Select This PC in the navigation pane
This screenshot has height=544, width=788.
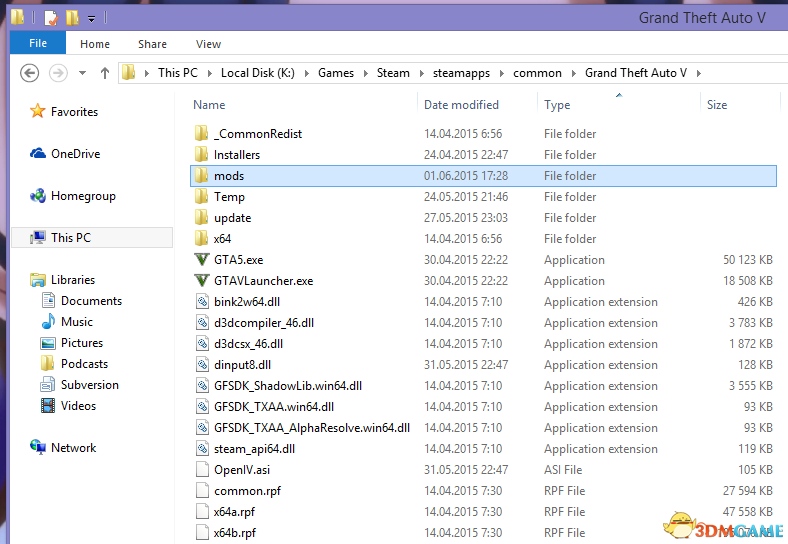[x=92, y=237]
